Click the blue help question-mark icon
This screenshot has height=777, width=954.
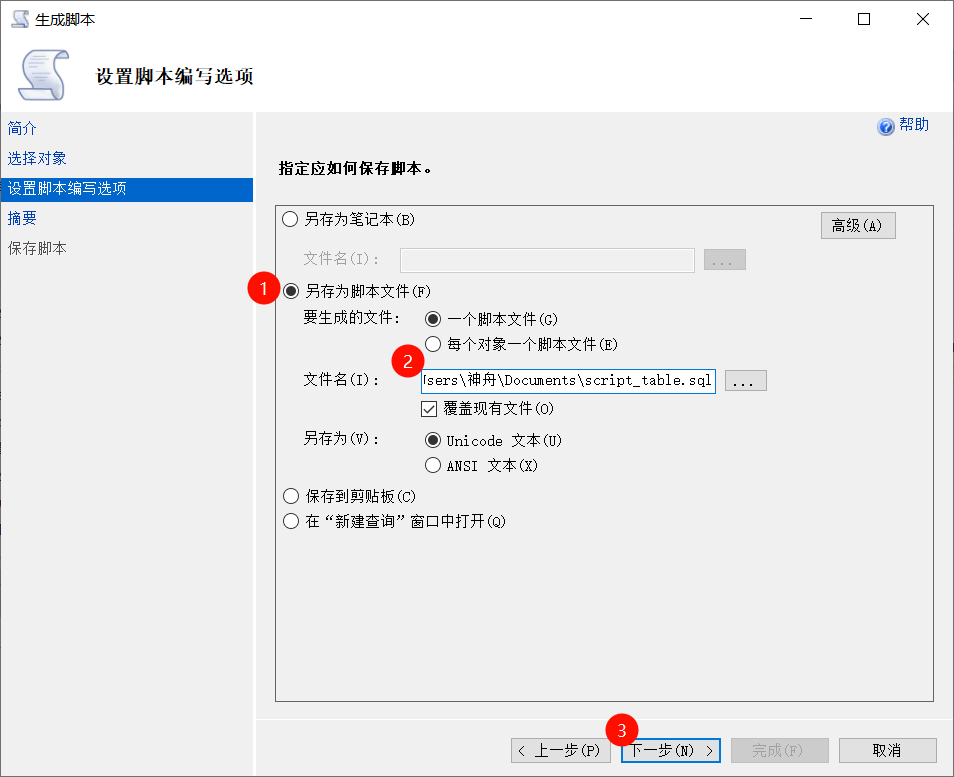click(885, 126)
